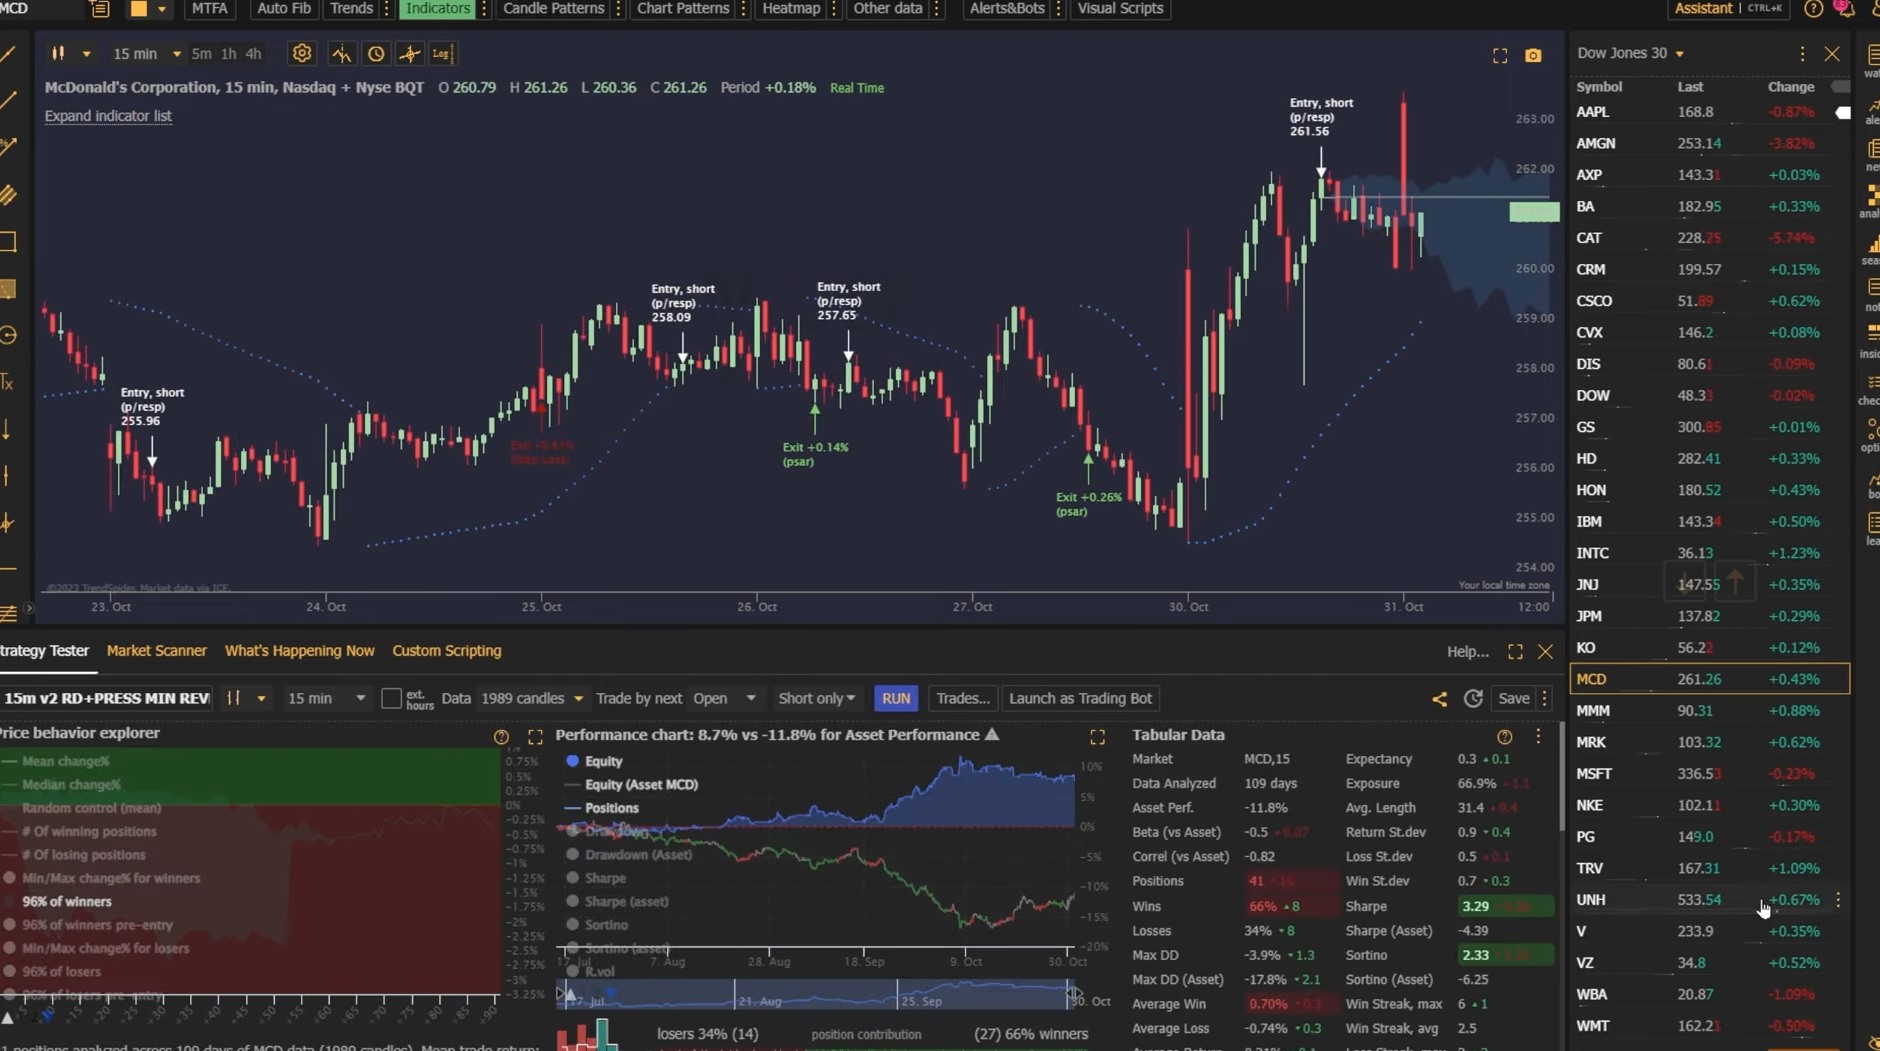This screenshot has width=1880, height=1051.
Task: Open strategy 15 min timeframe dropdown
Action: 326,698
